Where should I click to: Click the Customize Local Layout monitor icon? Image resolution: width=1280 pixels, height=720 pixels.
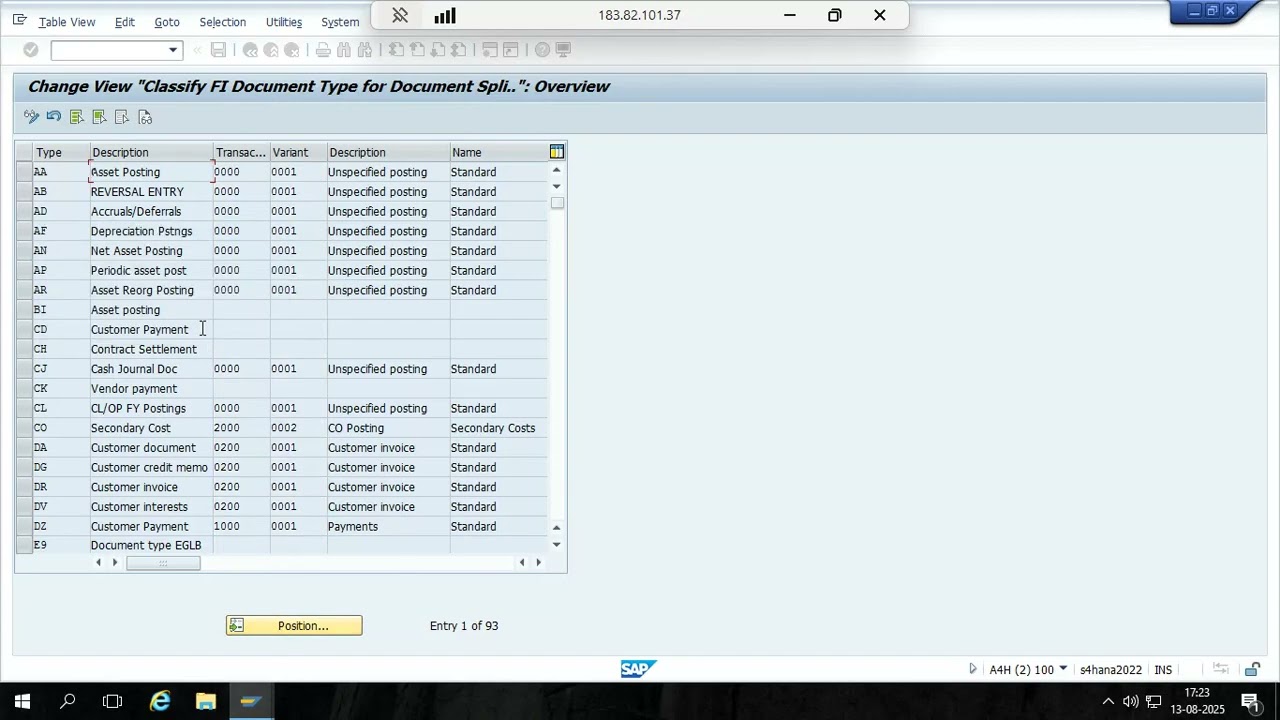(563, 50)
